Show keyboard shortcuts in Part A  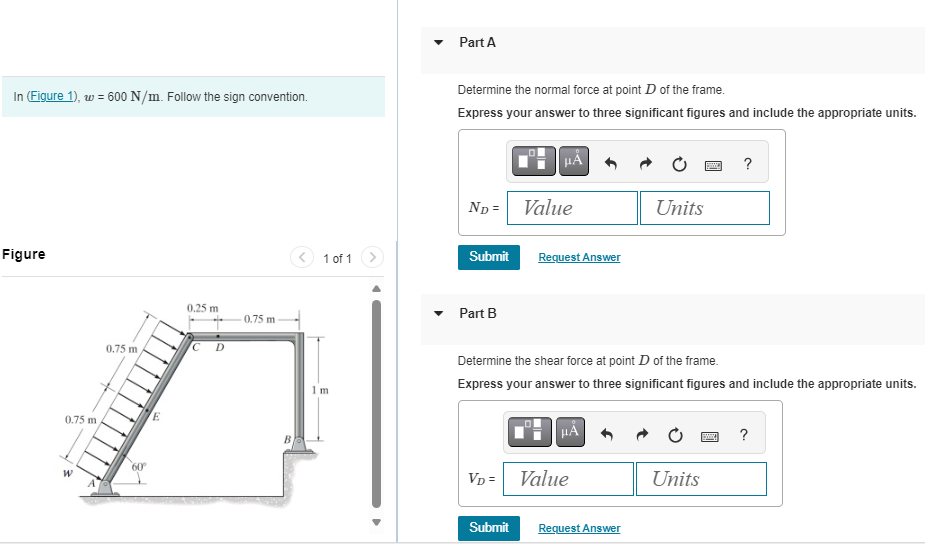(x=713, y=165)
